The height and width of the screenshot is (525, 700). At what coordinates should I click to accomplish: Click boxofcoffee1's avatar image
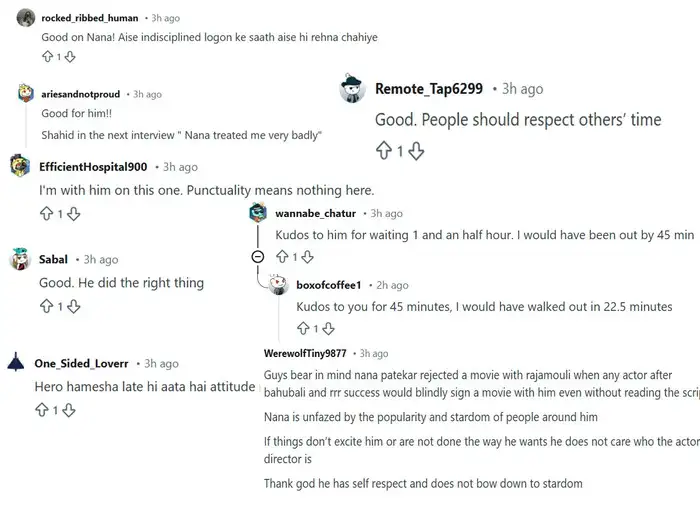(278, 286)
